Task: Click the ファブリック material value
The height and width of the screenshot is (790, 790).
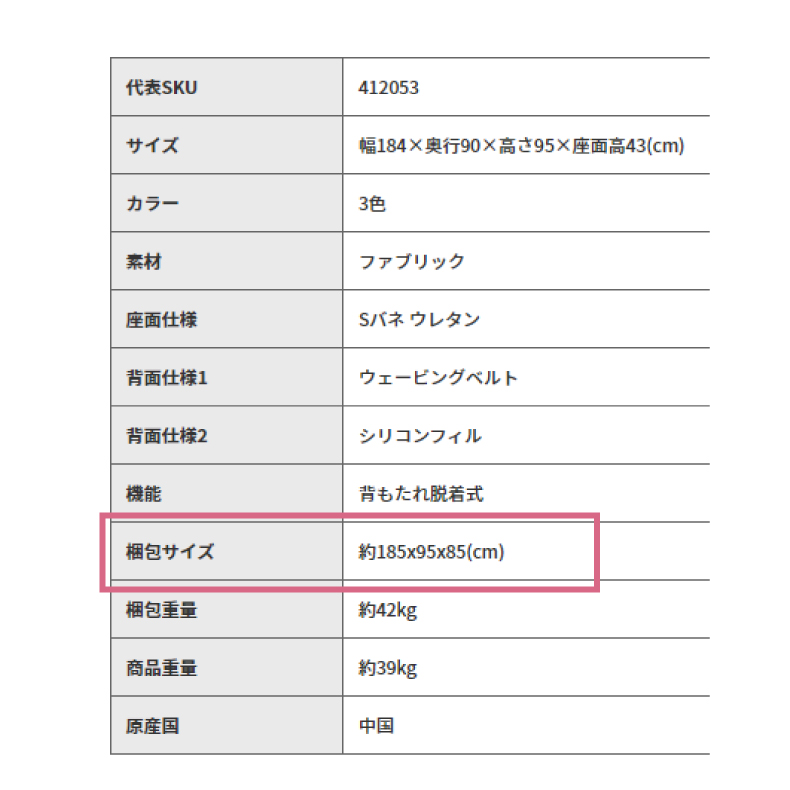Action: (411, 261)
